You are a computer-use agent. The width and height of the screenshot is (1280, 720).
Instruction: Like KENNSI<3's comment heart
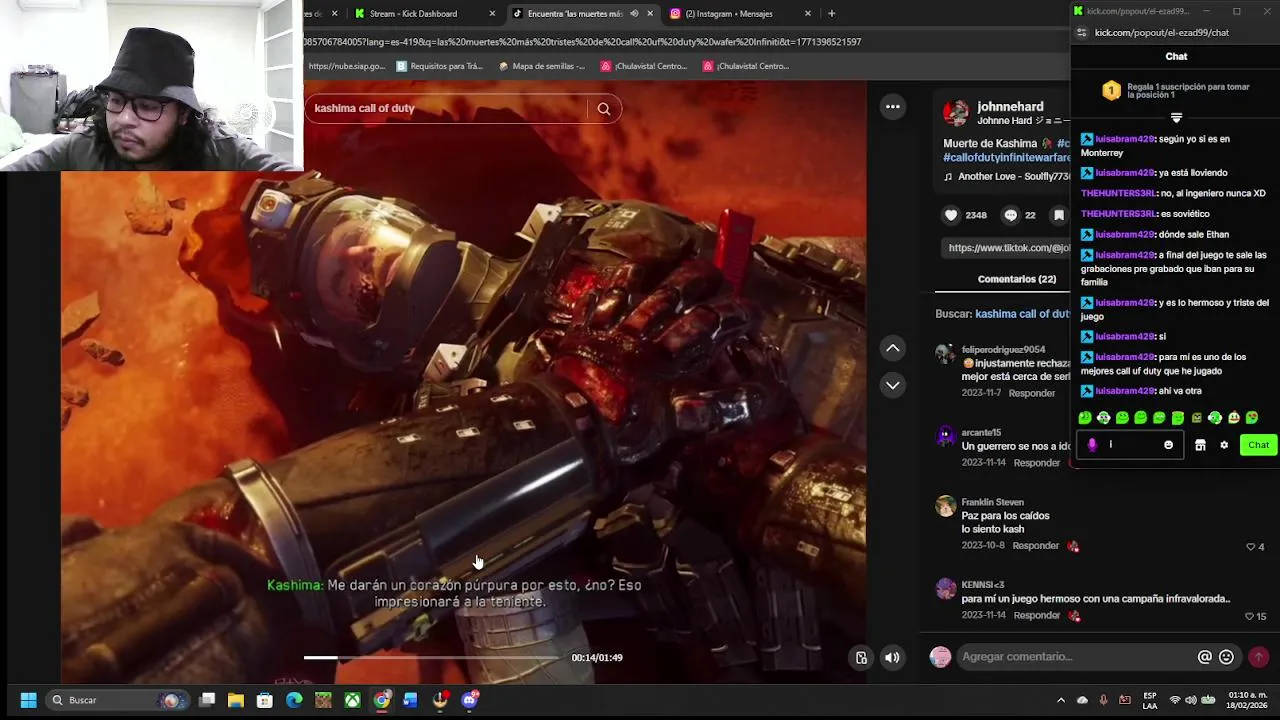(x=1250, y=616)
